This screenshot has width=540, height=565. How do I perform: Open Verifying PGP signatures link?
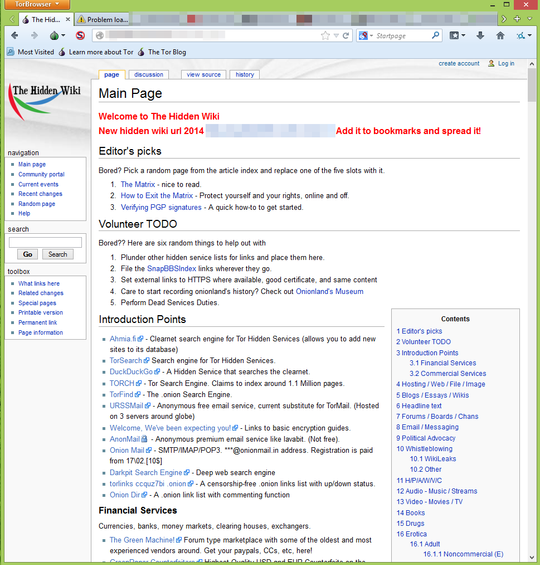tap(161, 208)
